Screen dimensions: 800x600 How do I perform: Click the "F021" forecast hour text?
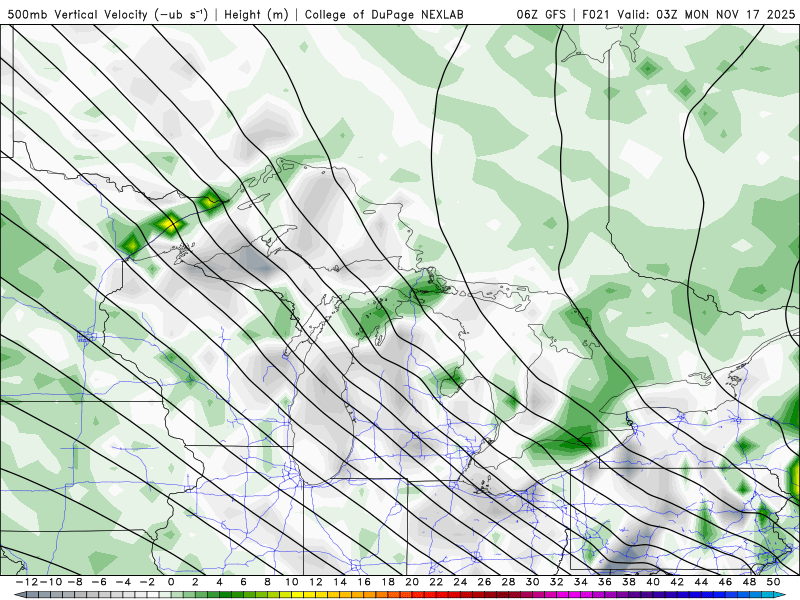point(597,14)
